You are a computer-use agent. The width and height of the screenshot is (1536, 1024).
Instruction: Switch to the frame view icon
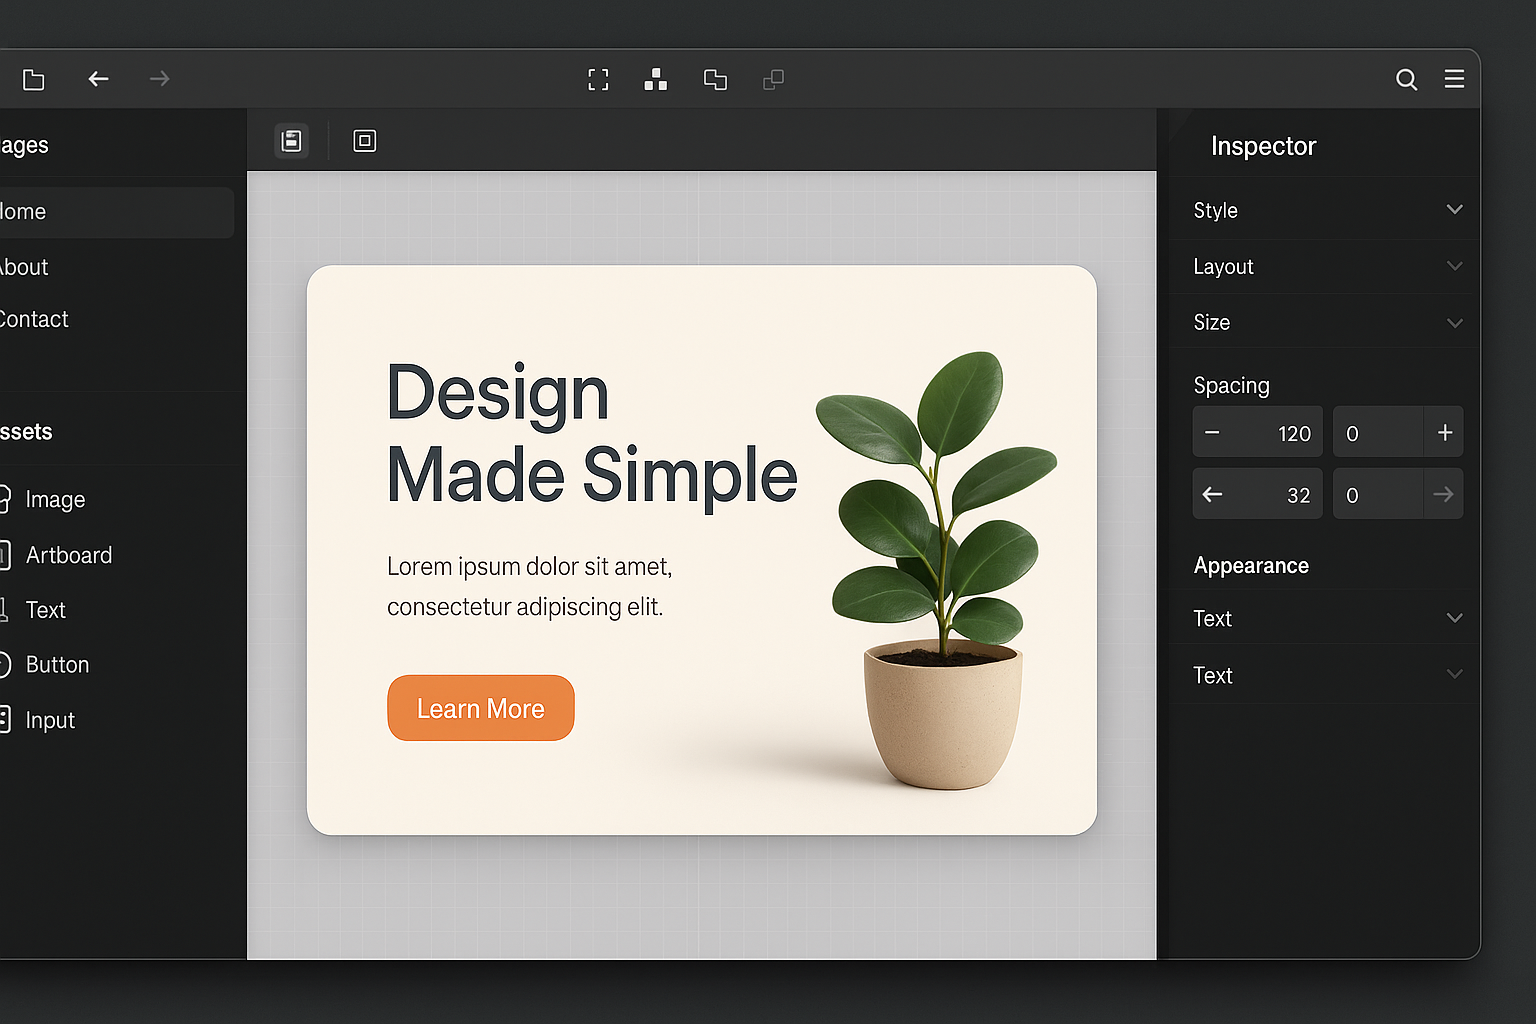[365, 141]
